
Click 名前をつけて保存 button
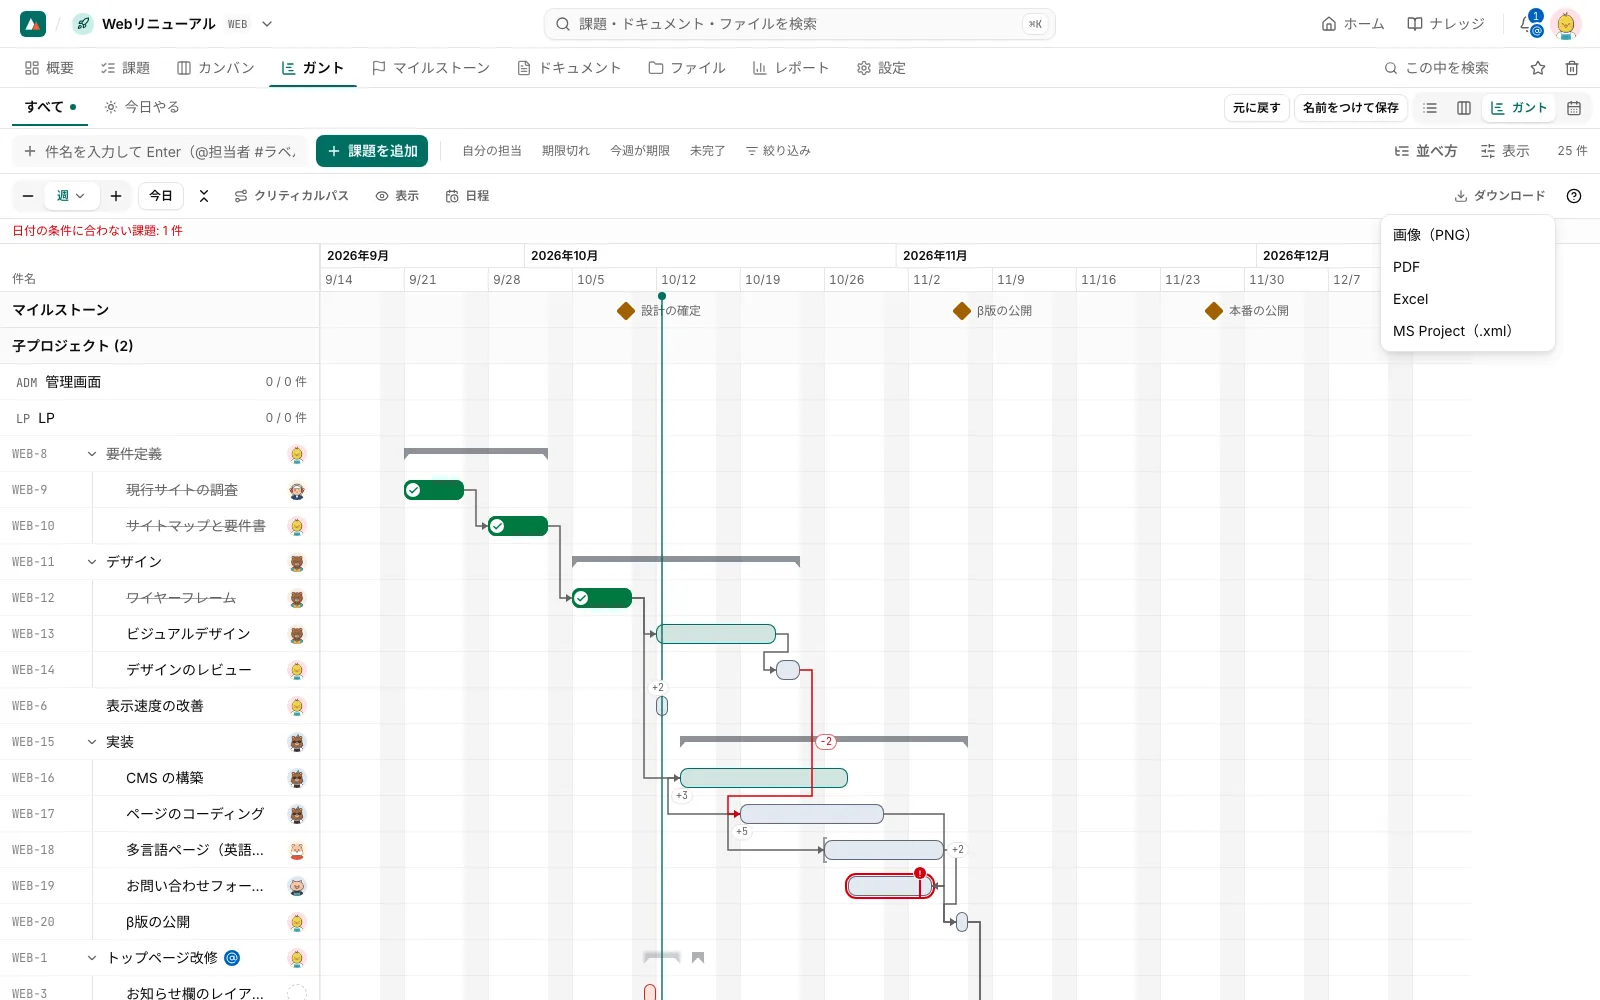[1351, 108]
